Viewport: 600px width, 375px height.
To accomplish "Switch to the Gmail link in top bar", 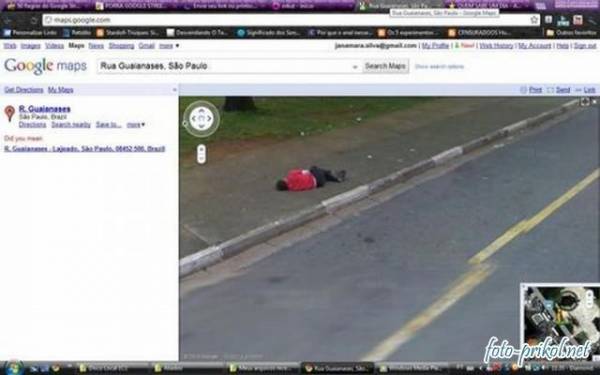I will click(x=146, y=46).
